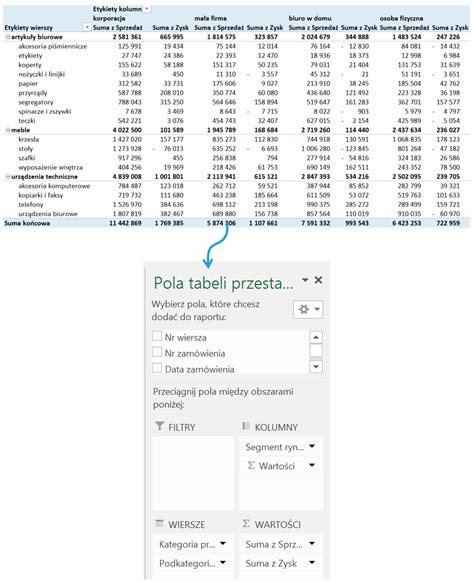Viewport: 474px width, 582px height.
Task: Open the field list gear tools menu
Action: click(308, 309)
